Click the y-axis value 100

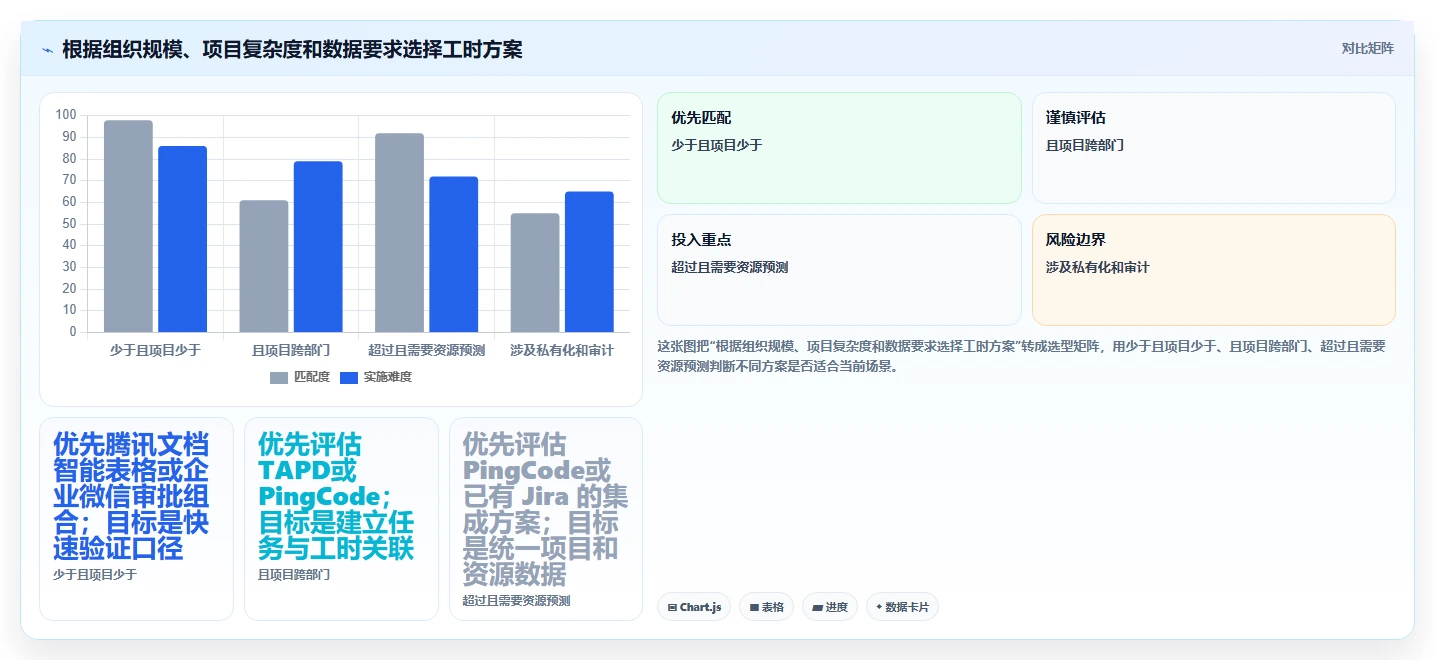[66, 115]
